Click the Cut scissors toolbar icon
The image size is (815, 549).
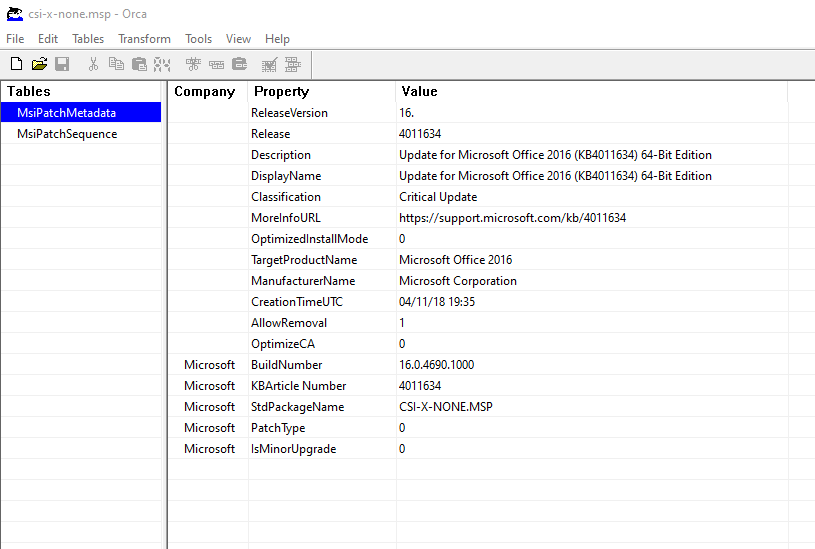(x=94, y=64)
